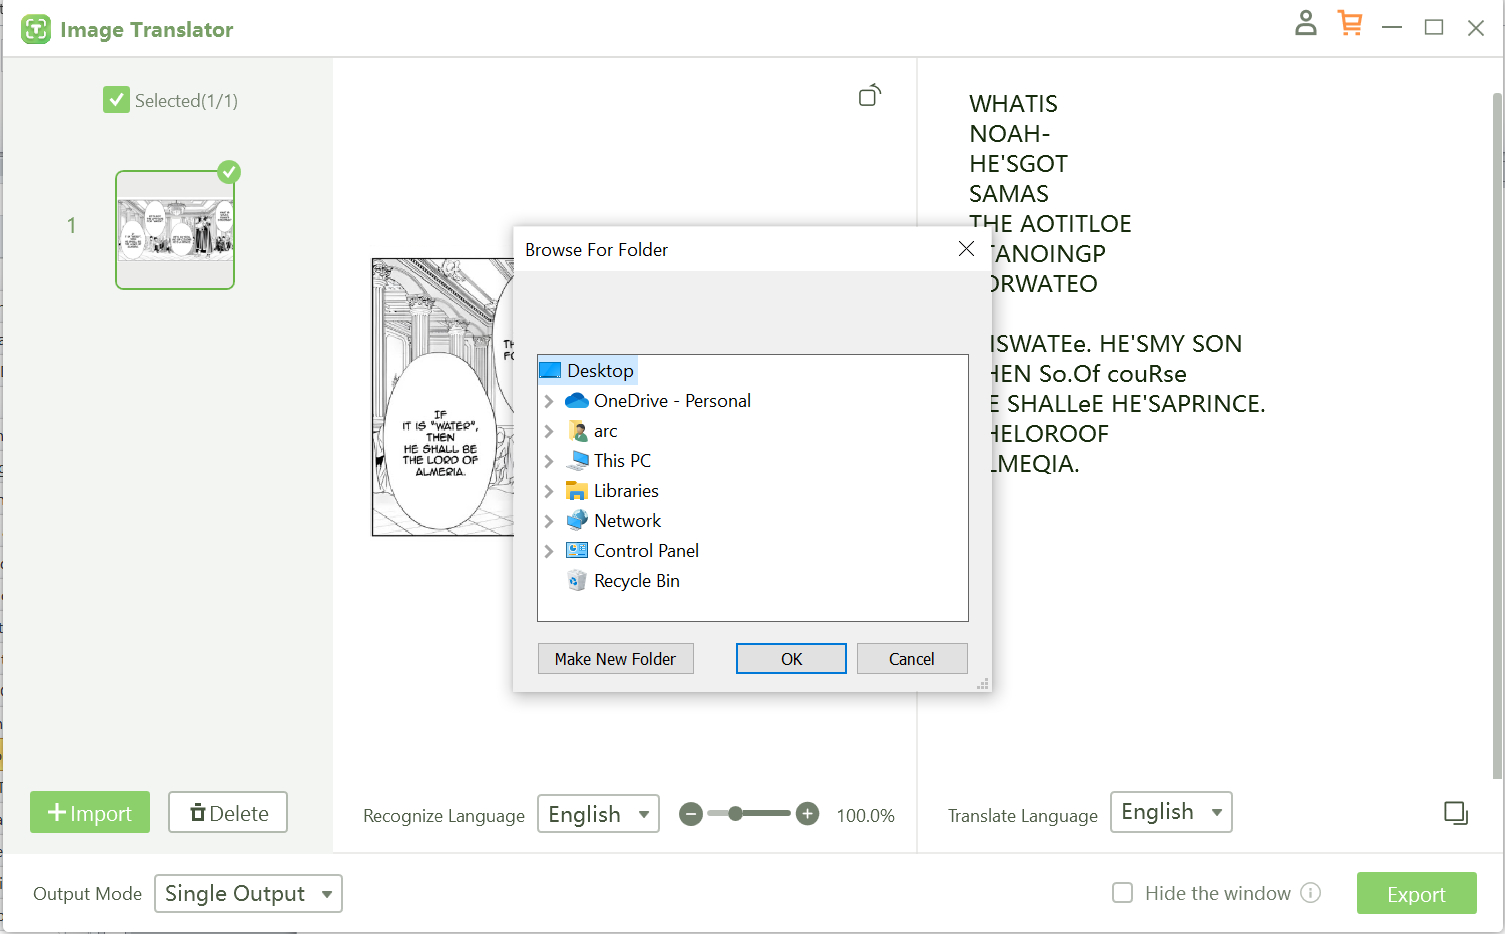
Task: Uncheck the Selected(1/1) checkbox
Action: 116,99
